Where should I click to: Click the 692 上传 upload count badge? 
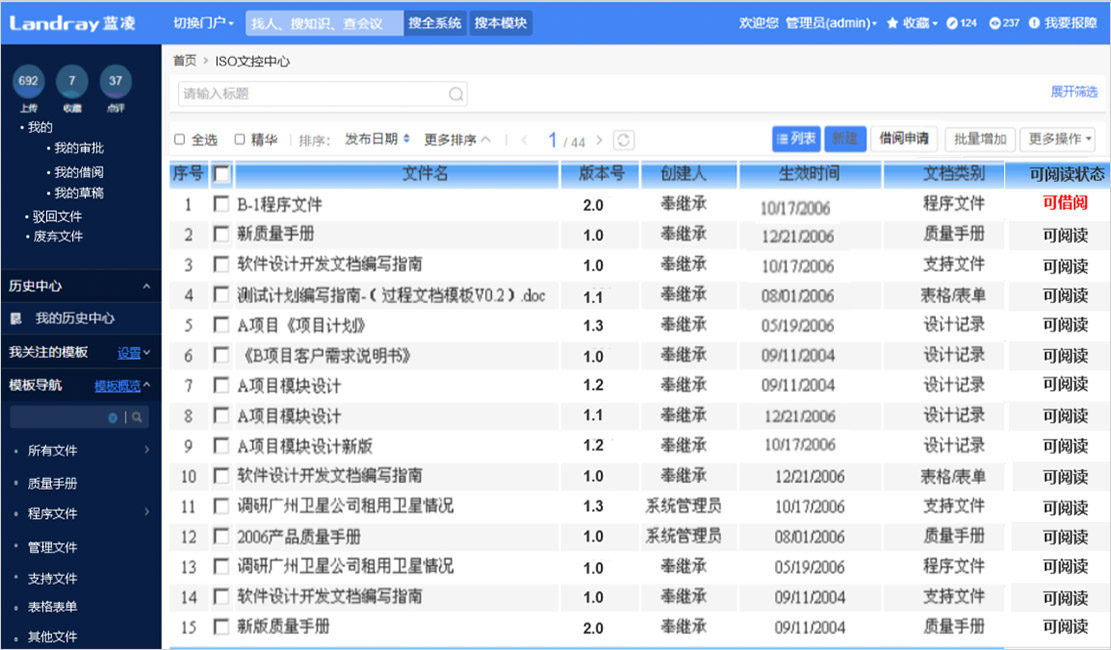(28, 82)
